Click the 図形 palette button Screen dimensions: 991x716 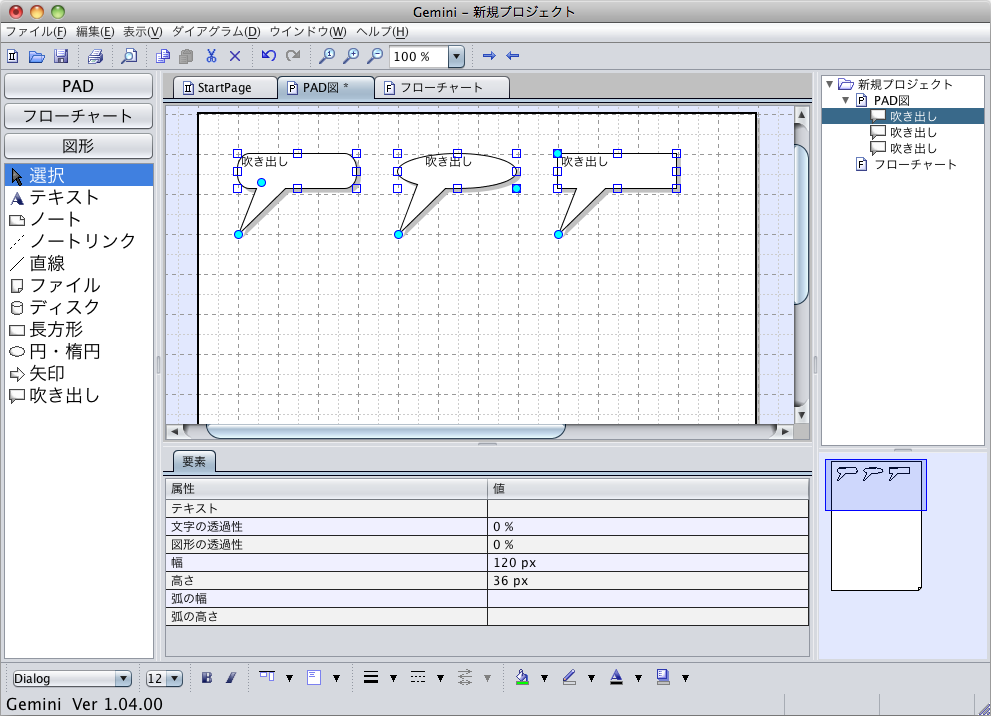pos(78,146)
